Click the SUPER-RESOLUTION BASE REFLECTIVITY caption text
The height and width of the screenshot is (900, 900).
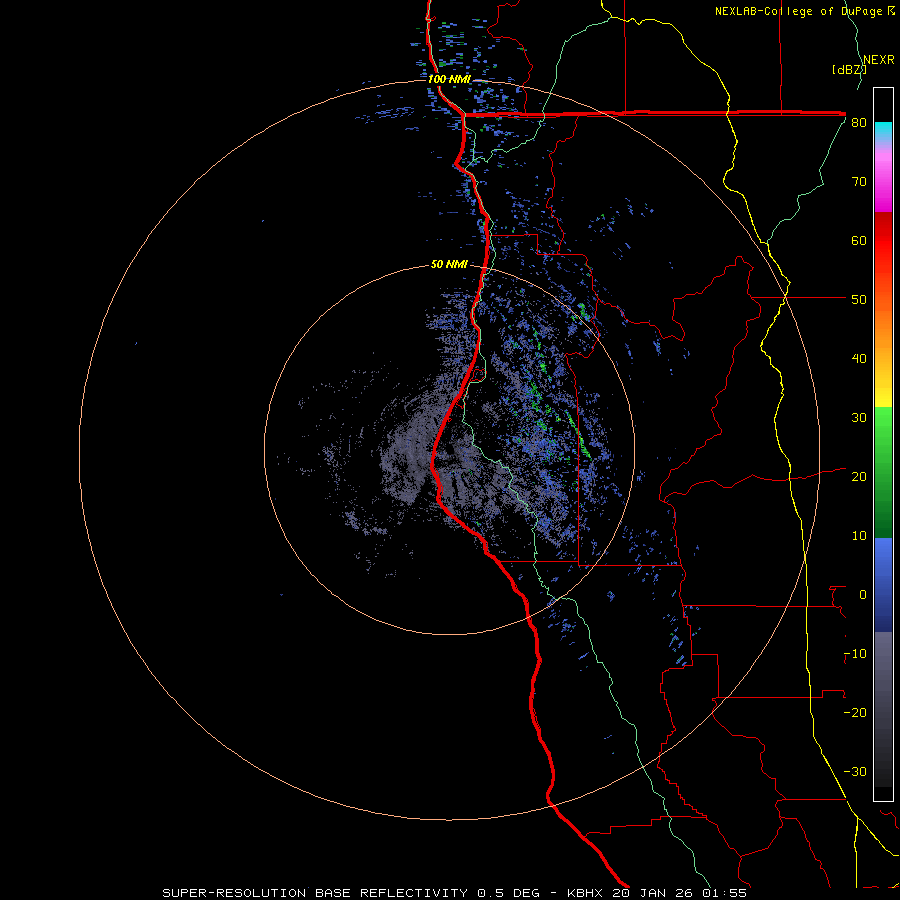(315, 893)
